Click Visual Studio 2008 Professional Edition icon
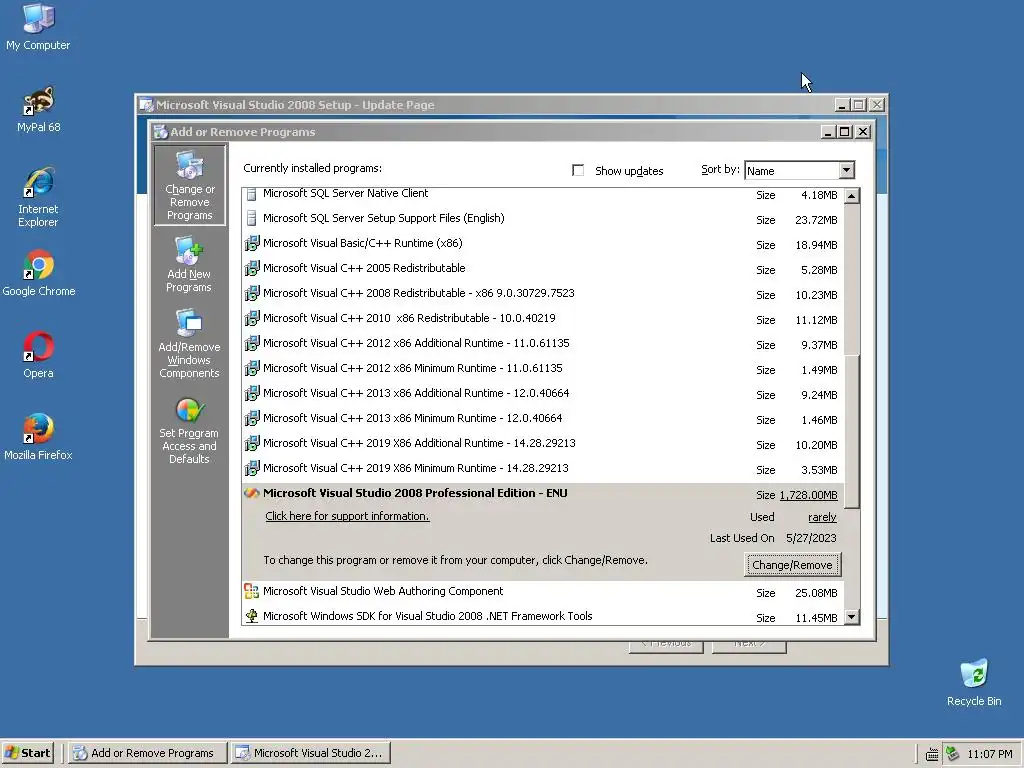Viewport: 1024px width, 768px height. (x=251, y=493)
